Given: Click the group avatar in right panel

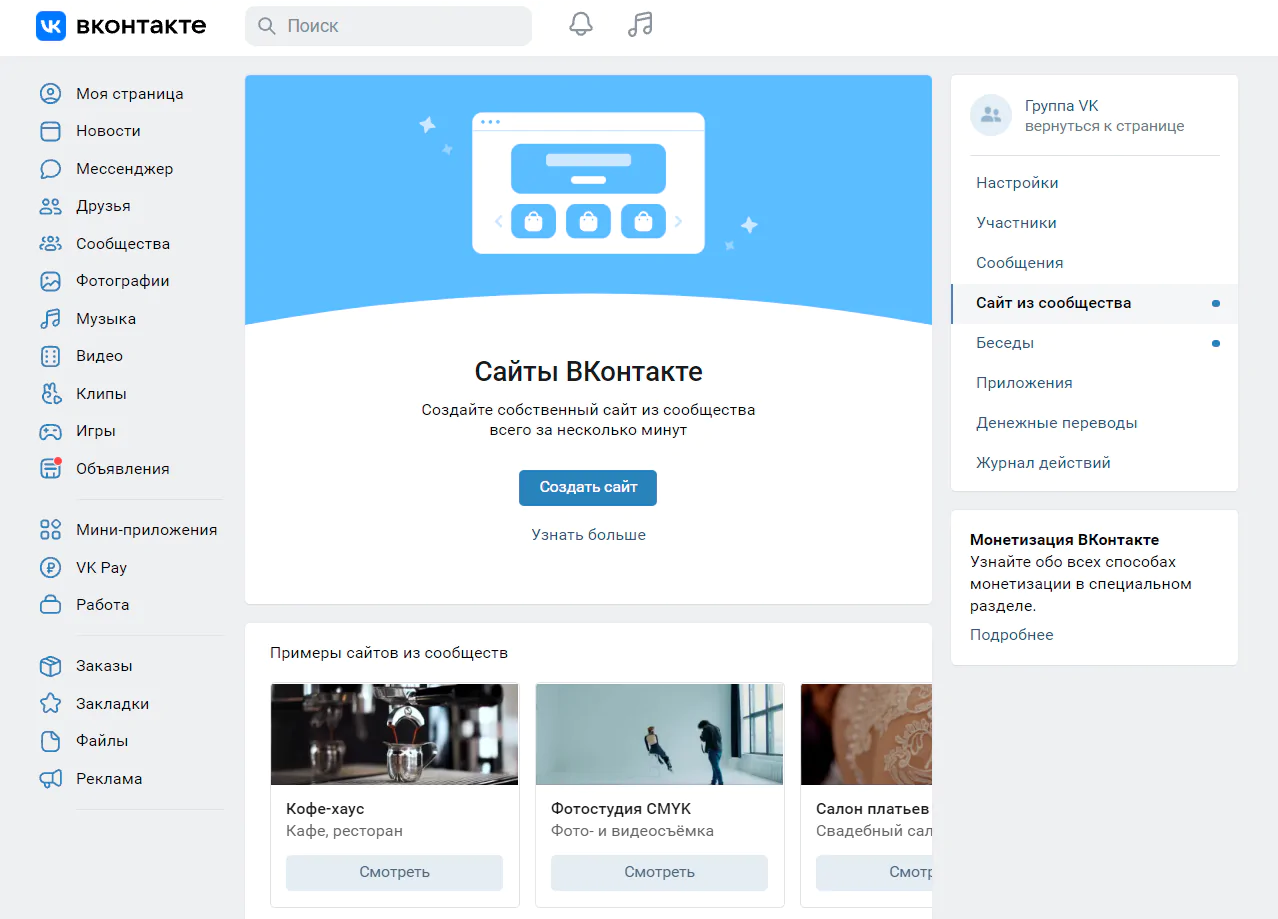Looking at the screenshot, I should pos(991,116).
